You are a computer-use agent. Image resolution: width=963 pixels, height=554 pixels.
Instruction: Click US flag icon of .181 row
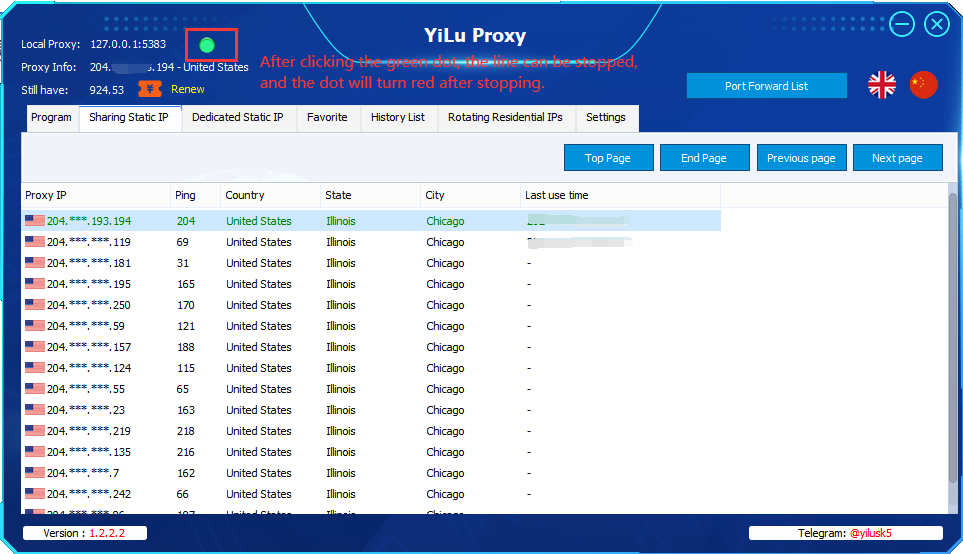[34, 262]
